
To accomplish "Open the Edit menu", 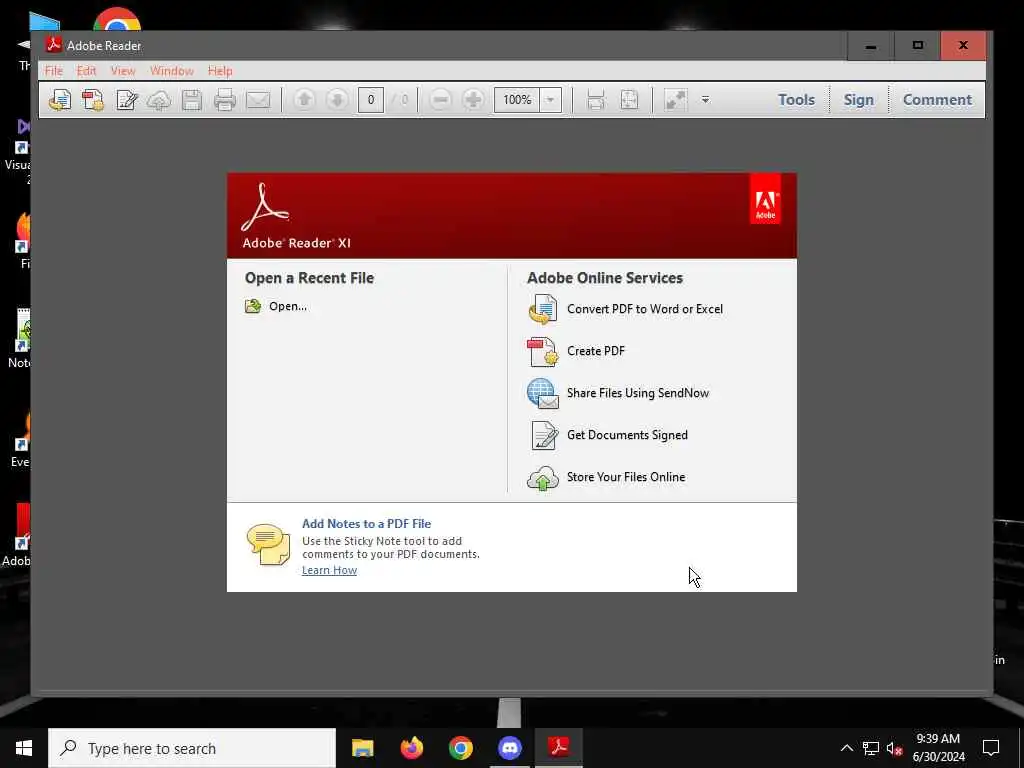I will point(86,71).
